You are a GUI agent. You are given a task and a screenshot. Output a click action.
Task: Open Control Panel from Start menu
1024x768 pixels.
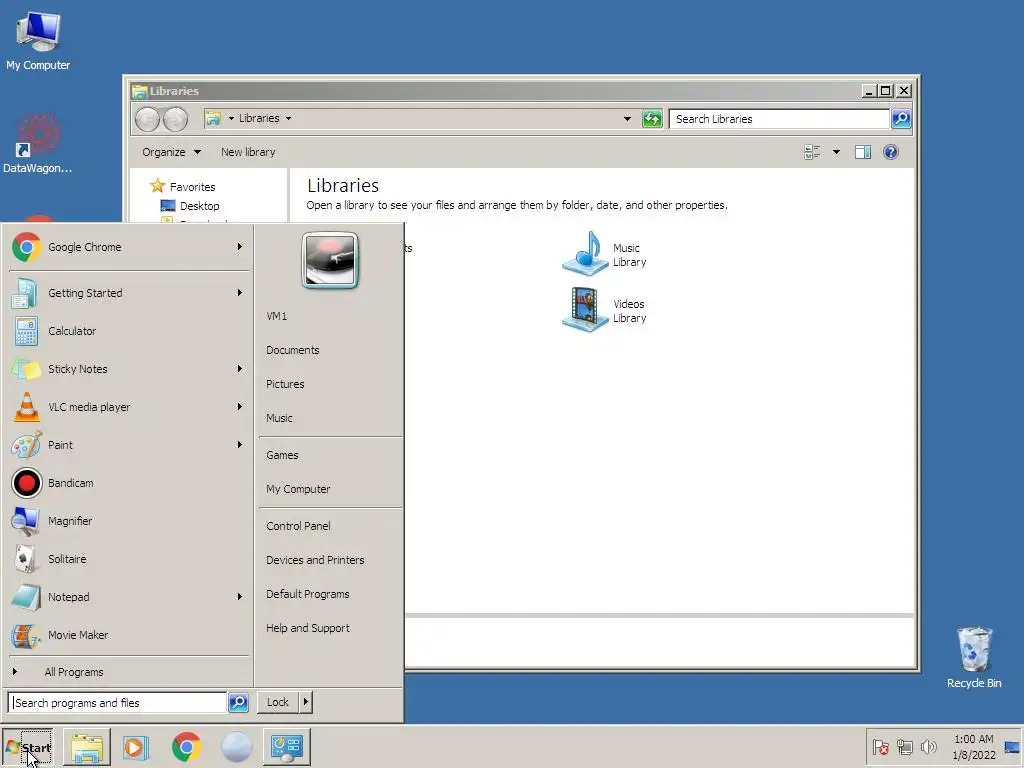tap(330, 526)
